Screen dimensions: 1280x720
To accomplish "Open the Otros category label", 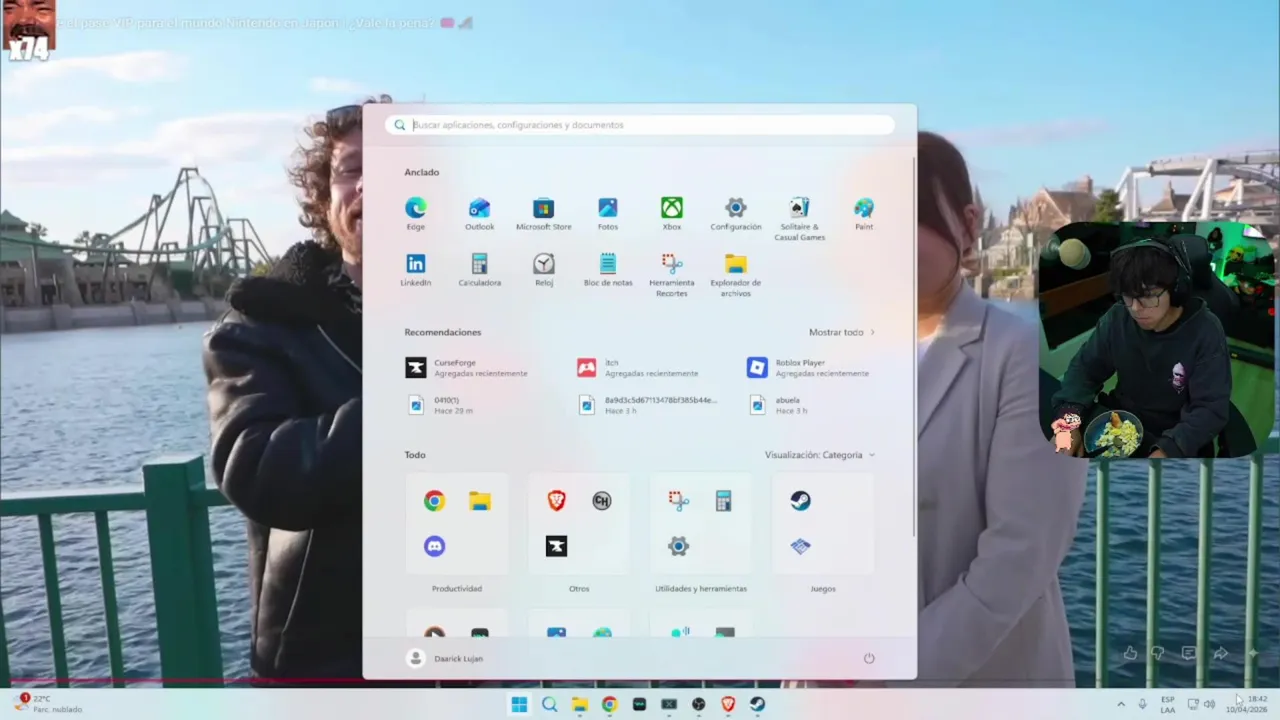I will click(579, 589).
